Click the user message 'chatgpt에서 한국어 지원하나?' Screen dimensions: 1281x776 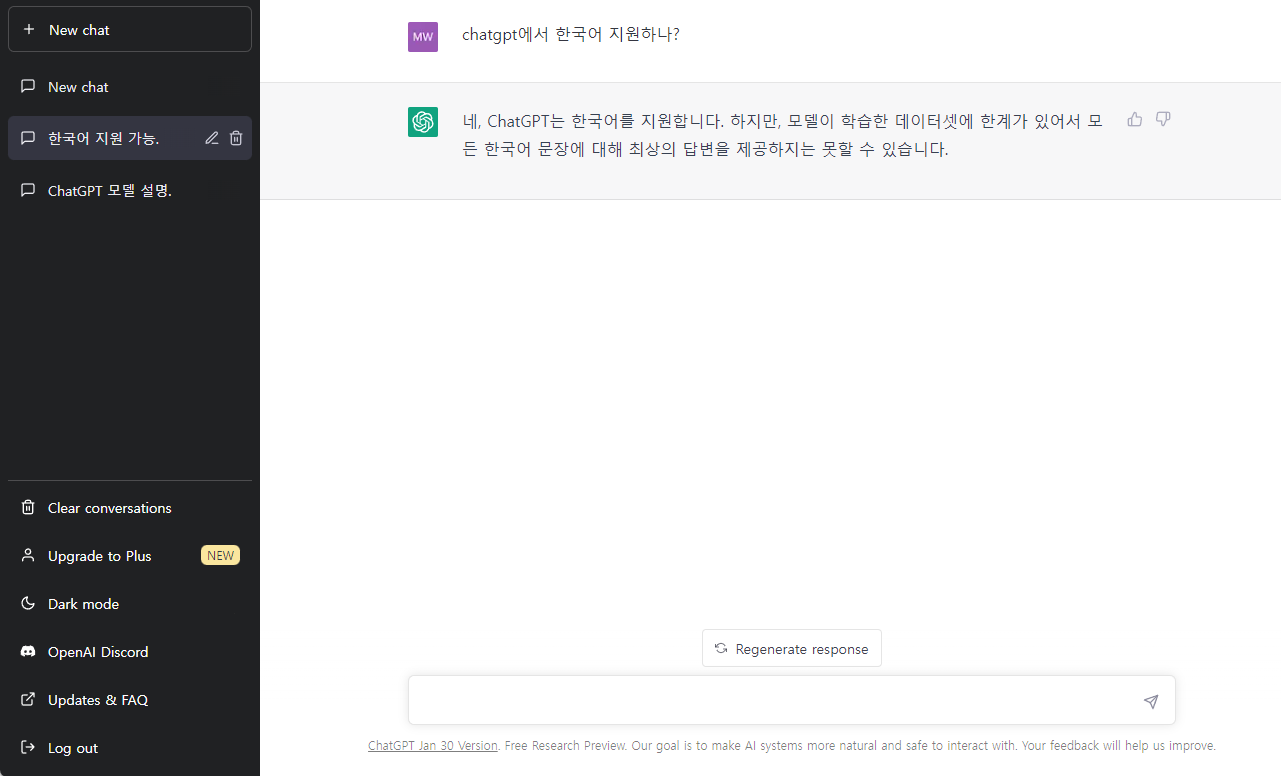coord(571,35)
